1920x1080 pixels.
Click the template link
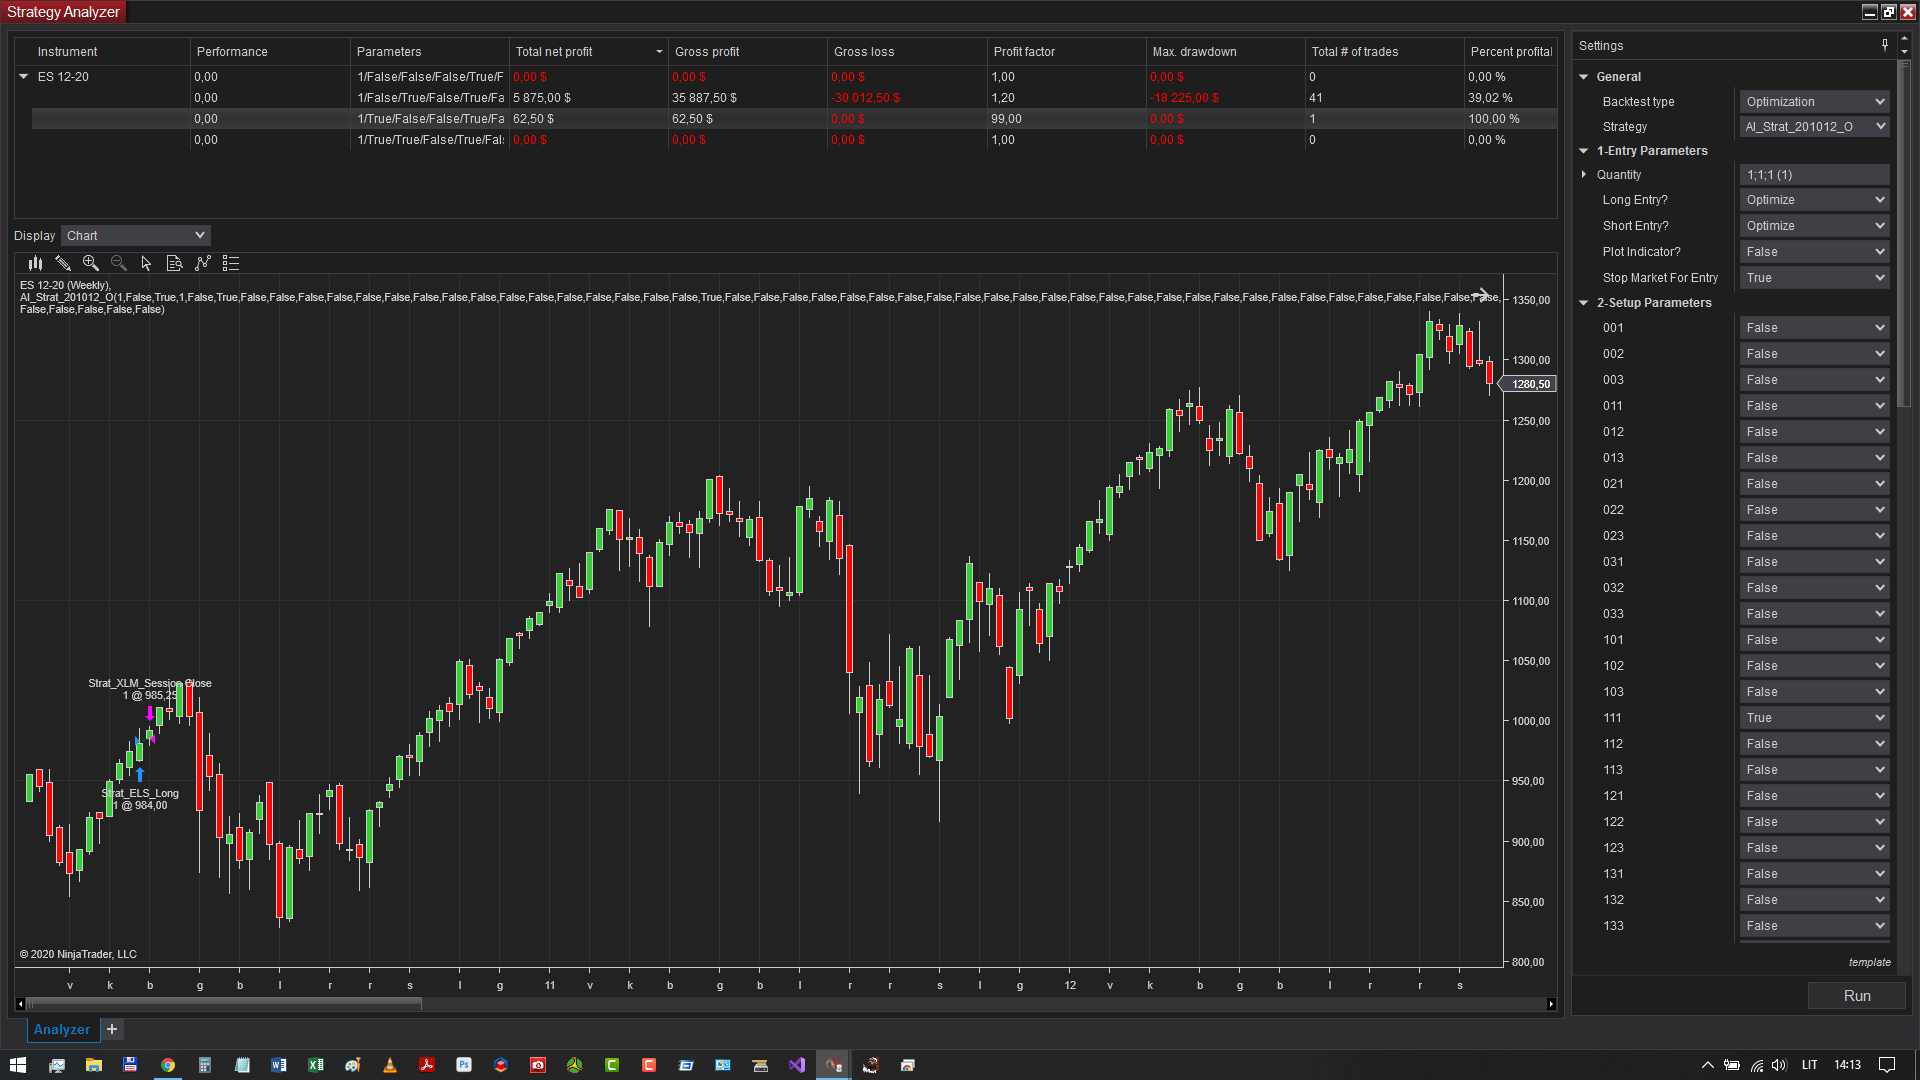click(x=1869, y=962)
